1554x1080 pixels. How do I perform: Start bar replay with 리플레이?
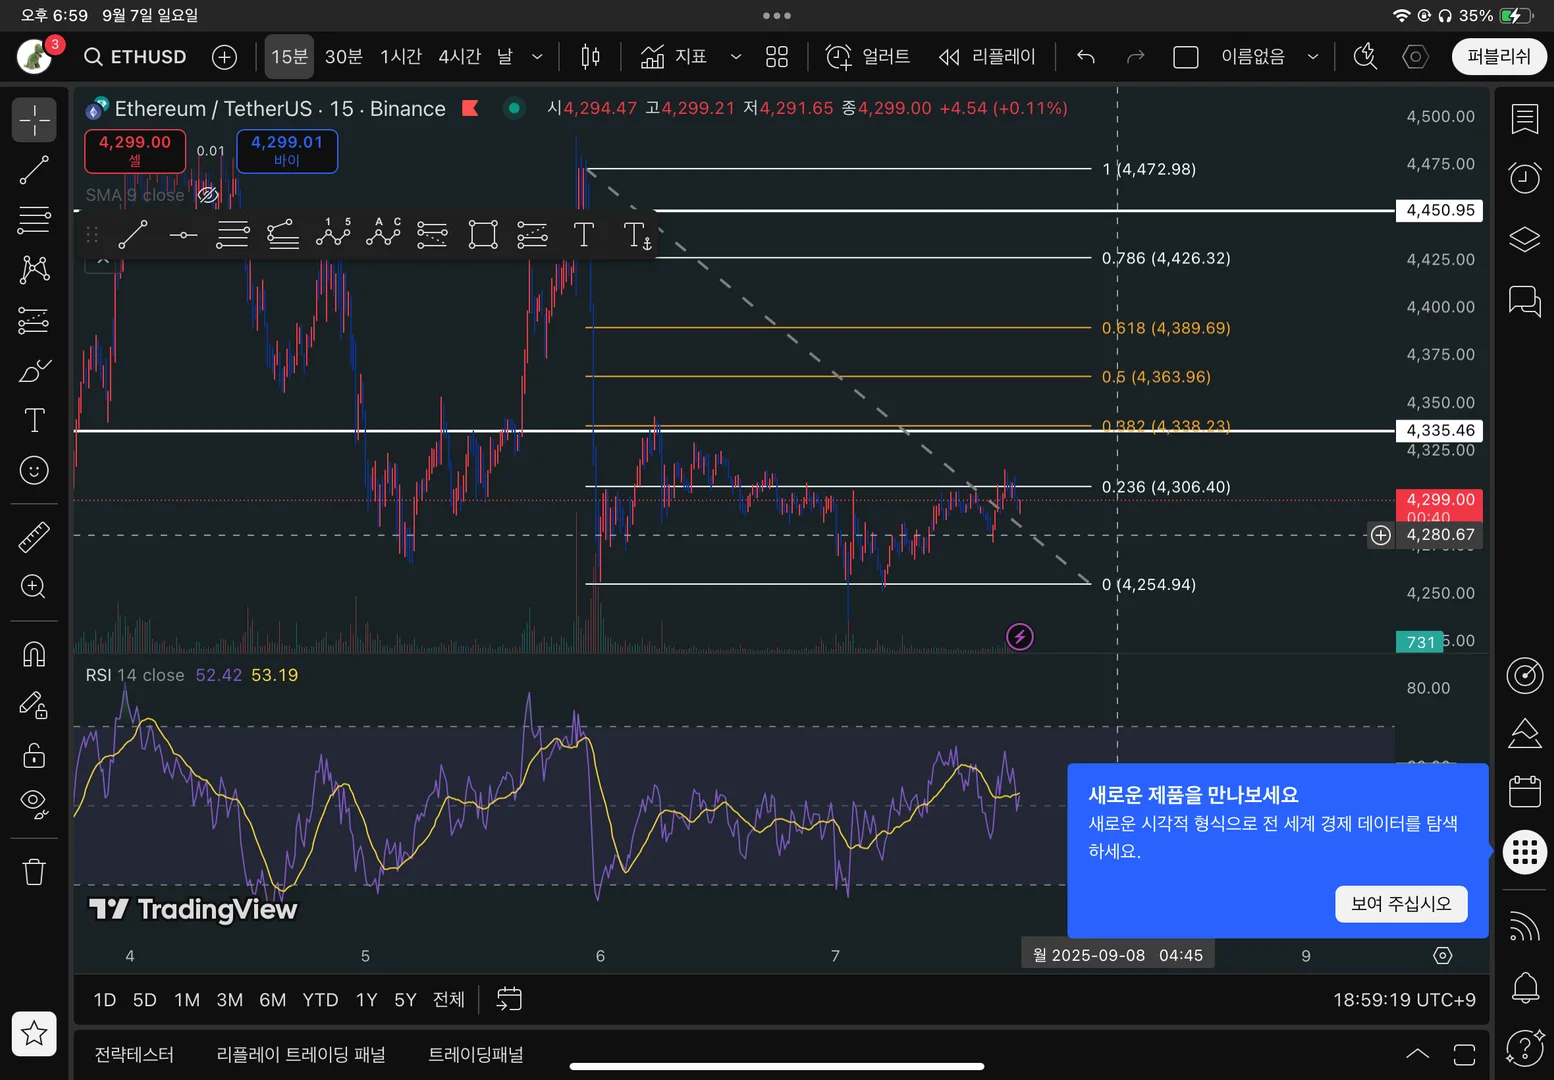point(988,57)
